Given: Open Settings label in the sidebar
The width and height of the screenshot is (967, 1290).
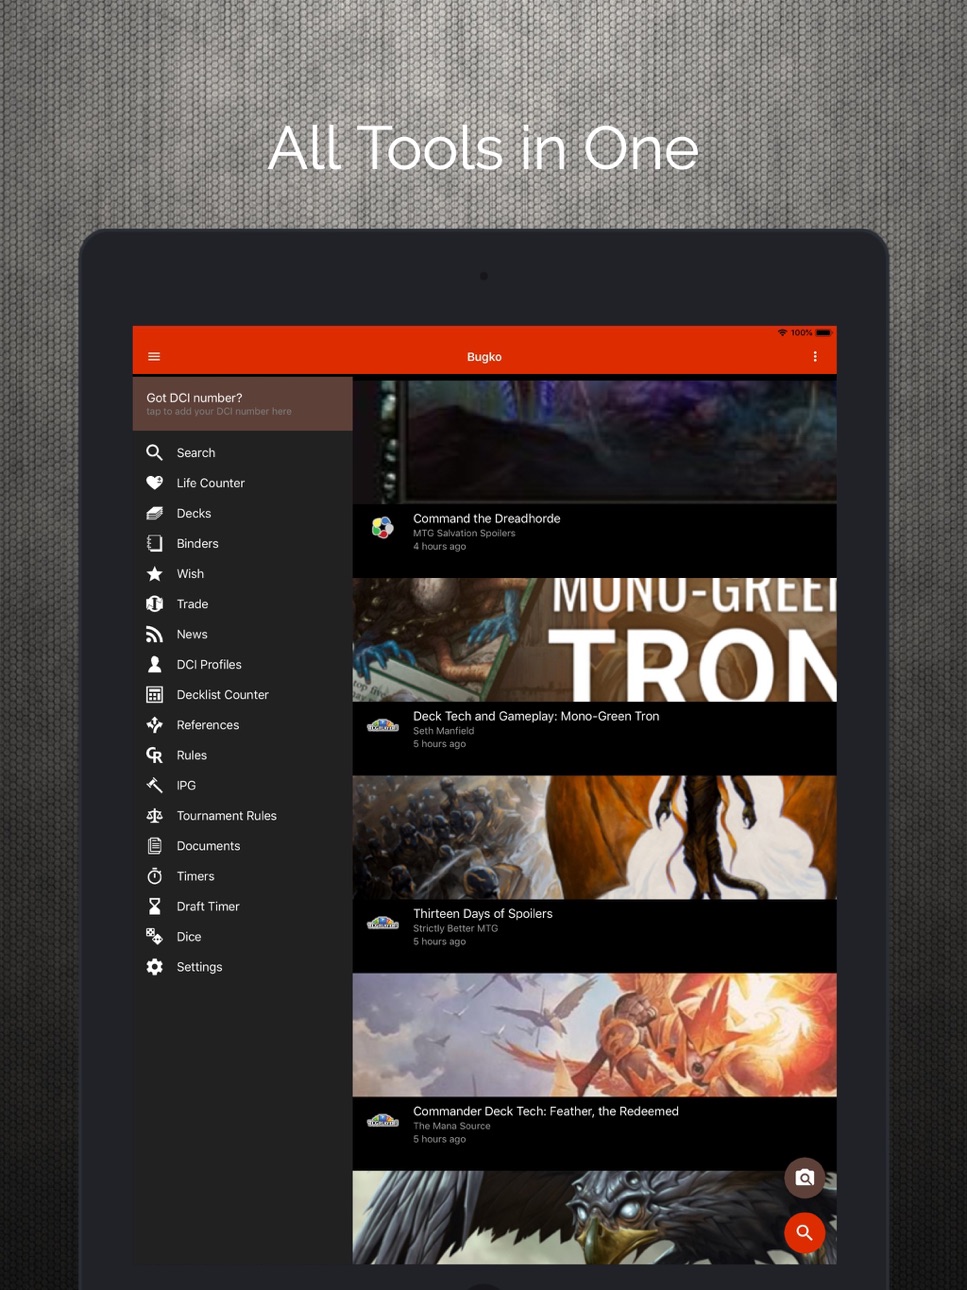Looking at the screenshot, I should click(x=199, y=967).
